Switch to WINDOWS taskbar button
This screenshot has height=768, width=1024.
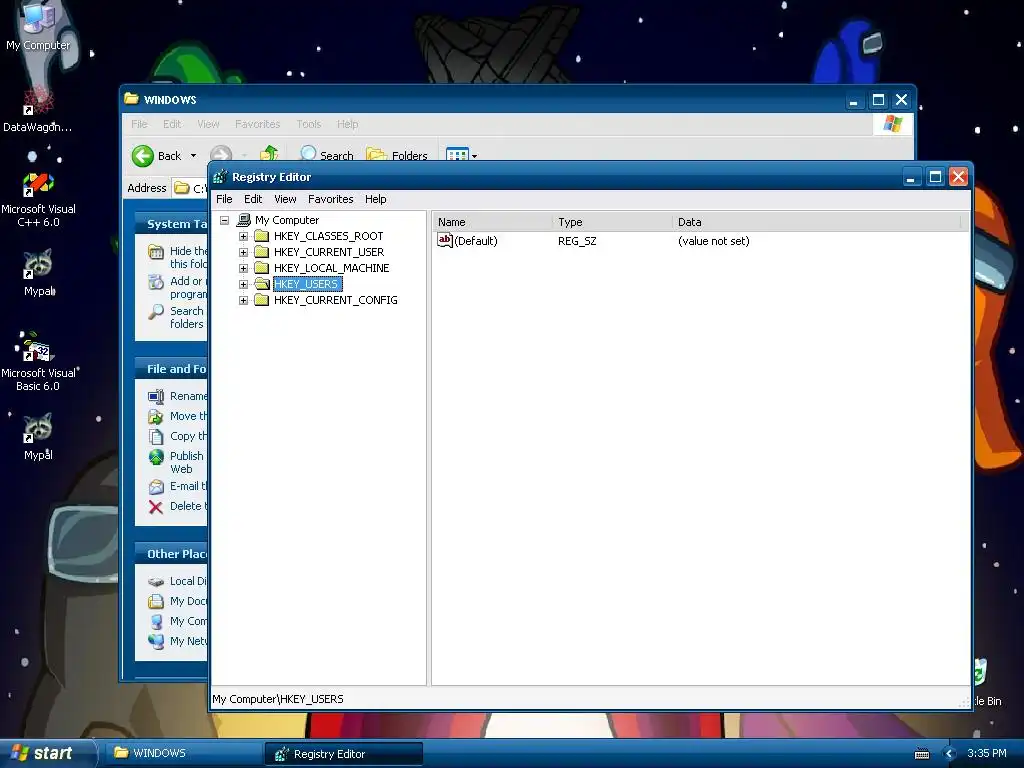pyautogui.click(x=183, y=754)
